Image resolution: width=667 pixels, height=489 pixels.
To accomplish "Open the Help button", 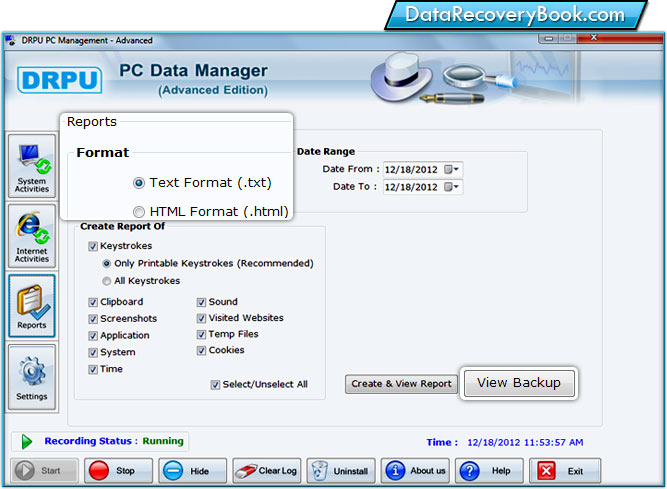I will pyautogui.click(x=489, y=471).
